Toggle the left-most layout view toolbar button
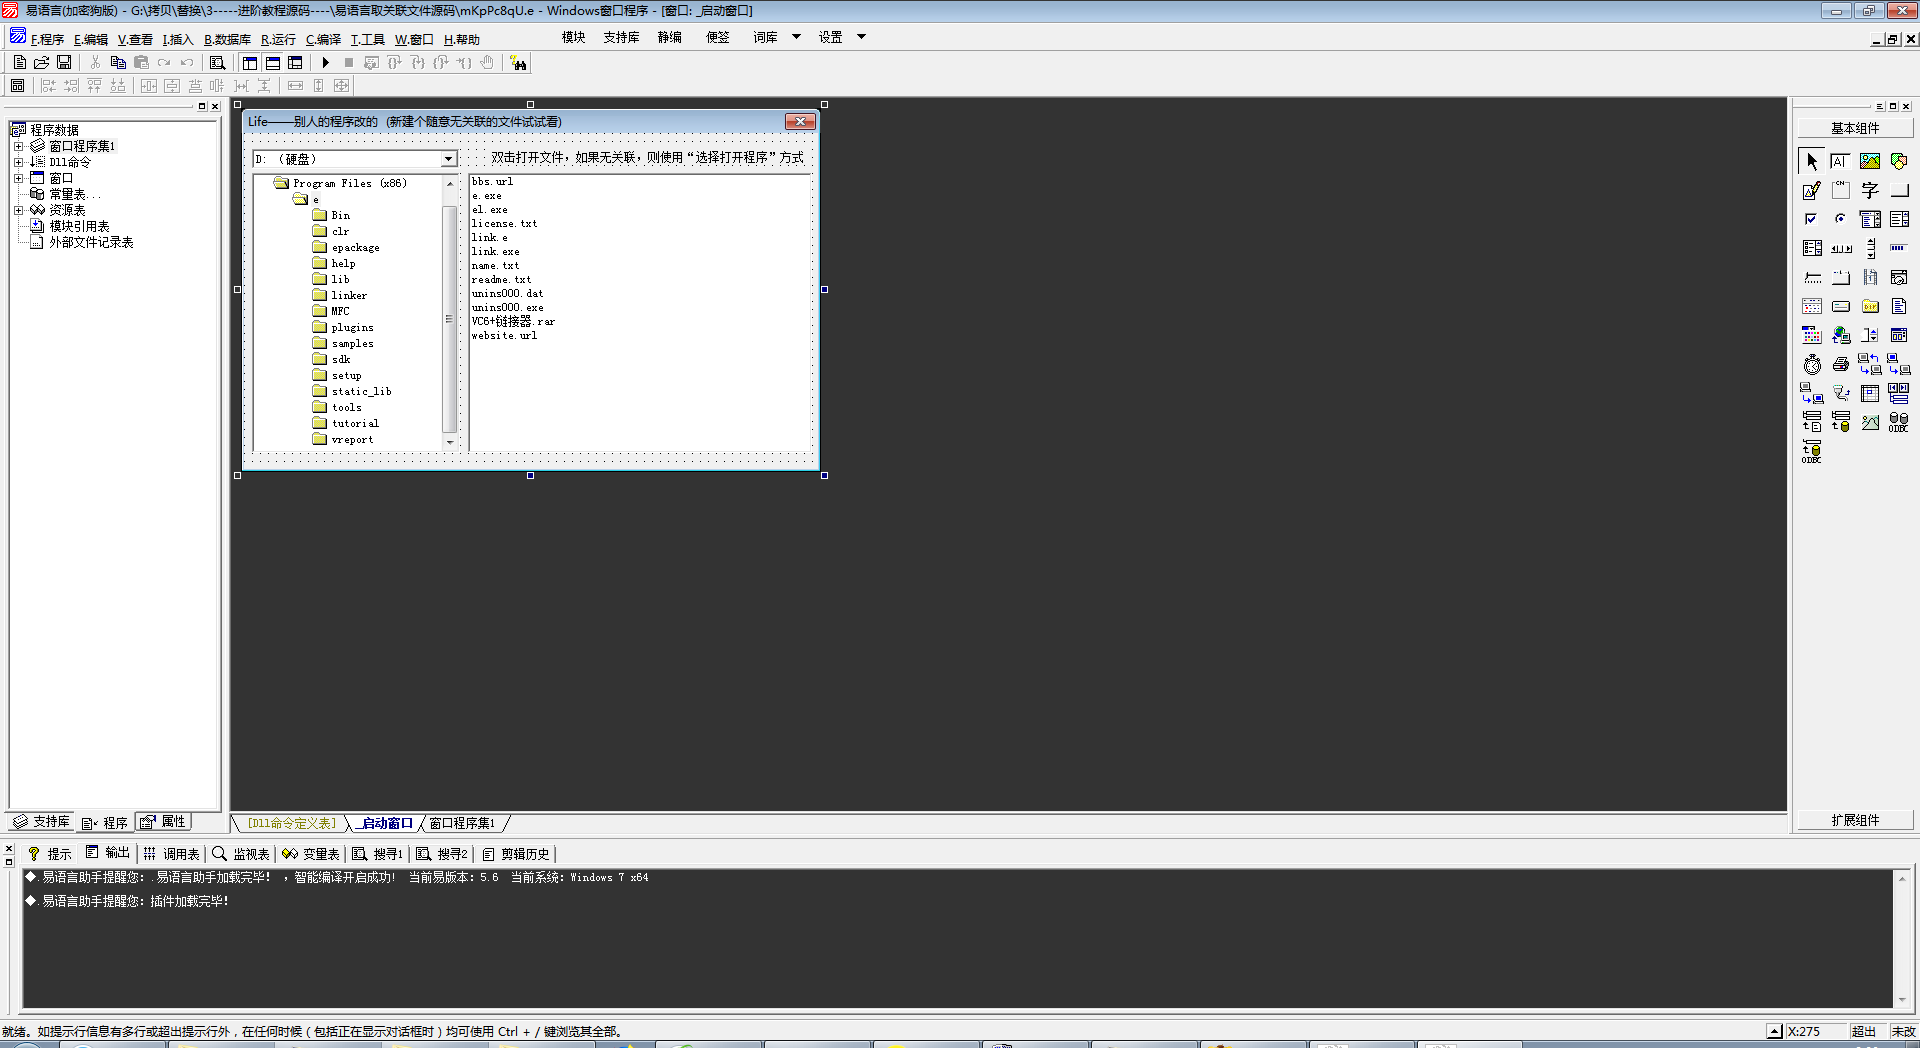The height and width of the screenshot is (1048, 1920). 250,63
